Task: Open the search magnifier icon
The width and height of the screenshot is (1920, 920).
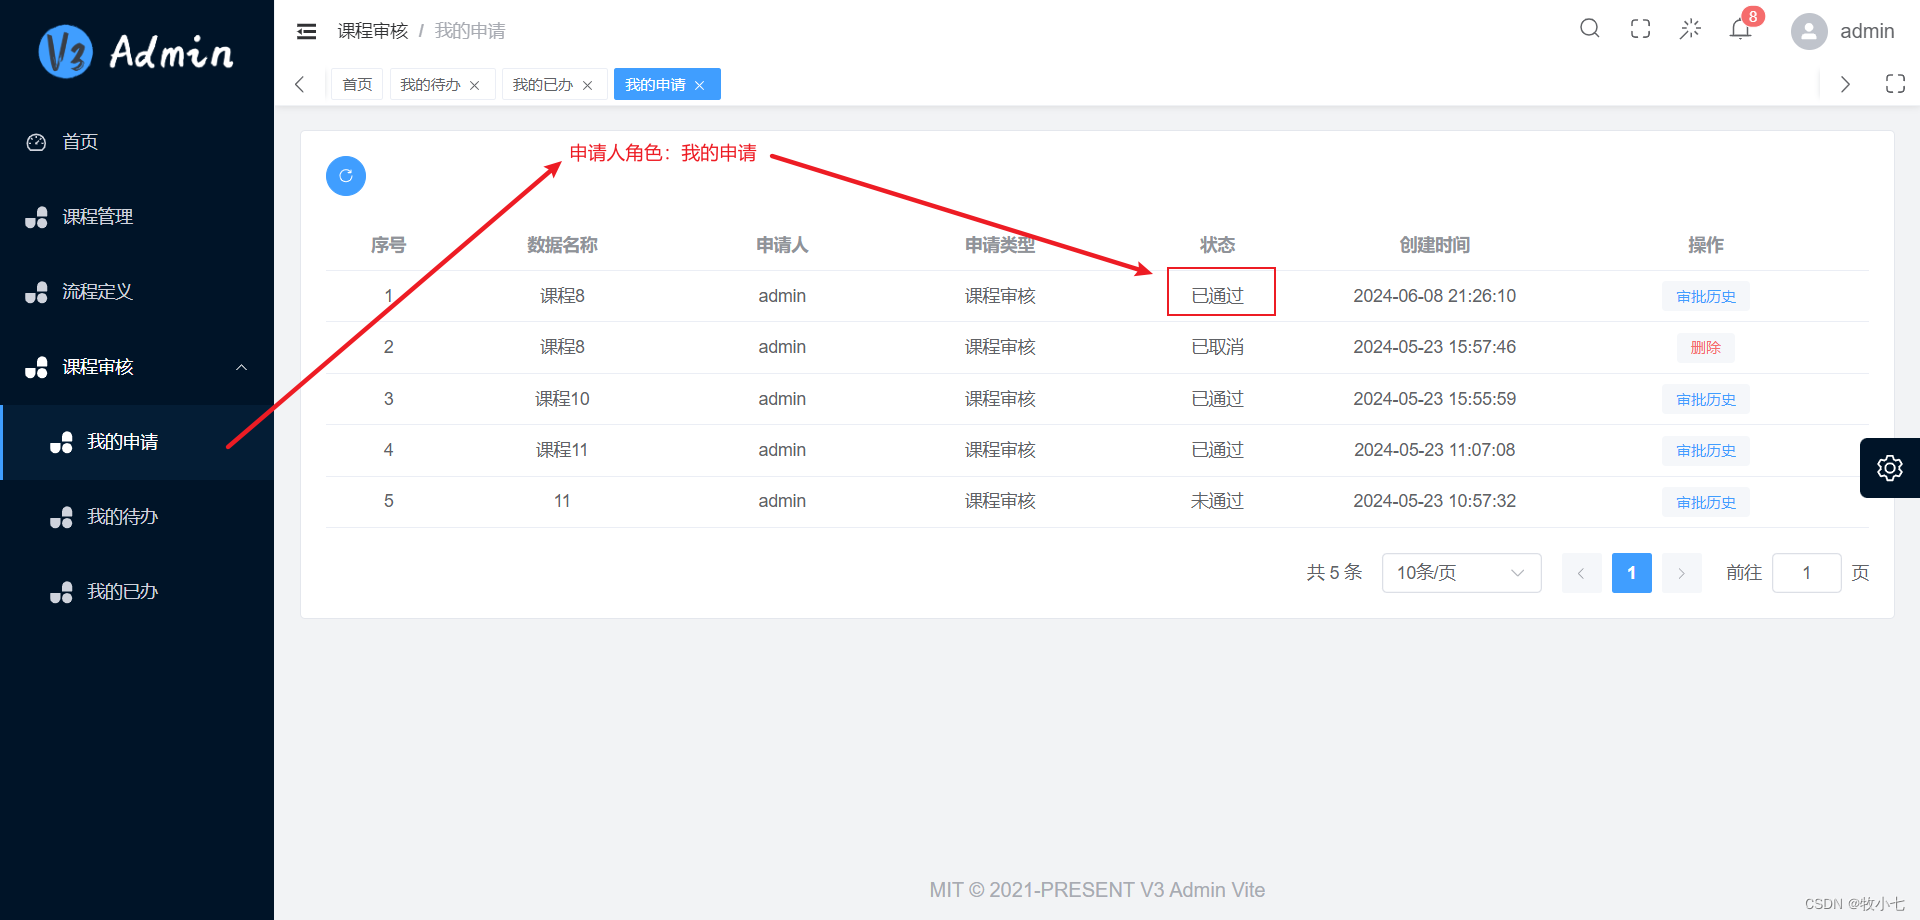Action: click(x=1589, y=29)
